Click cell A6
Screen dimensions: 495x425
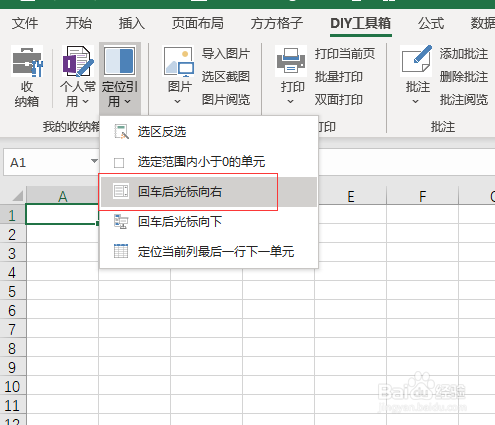(x=62, y=309)
